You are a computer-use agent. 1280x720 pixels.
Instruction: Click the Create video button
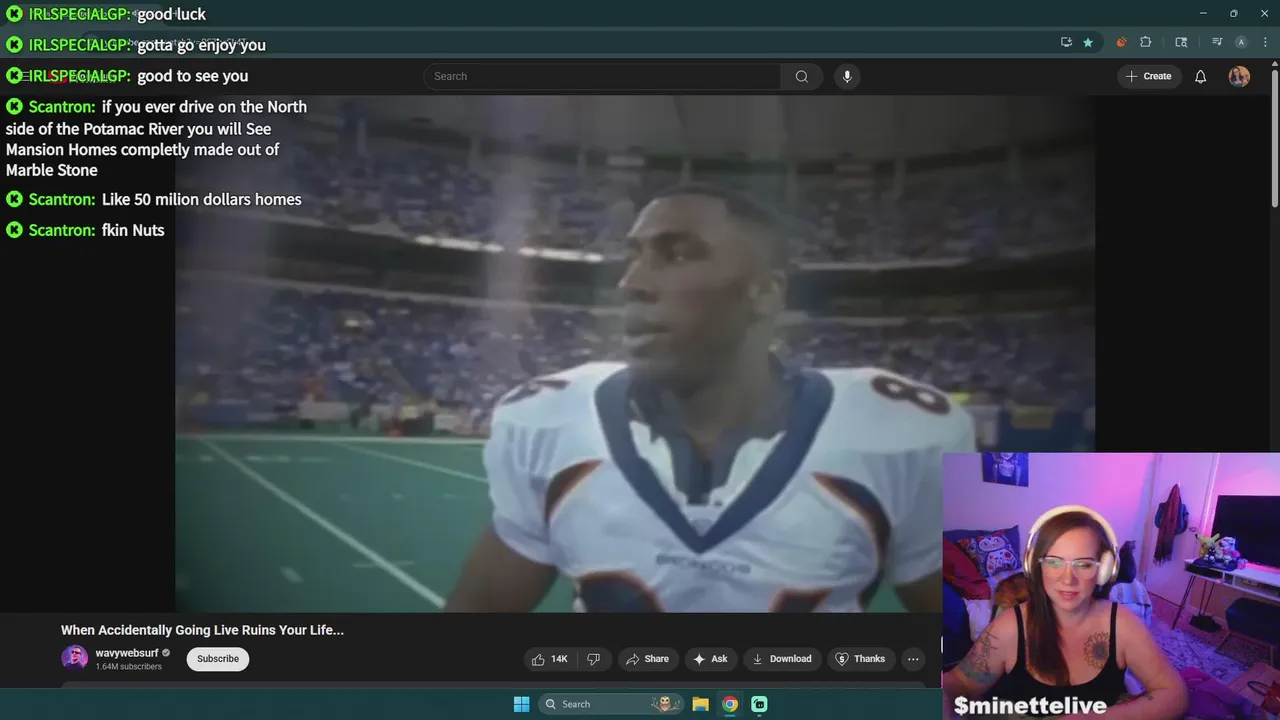[1148, 76]
